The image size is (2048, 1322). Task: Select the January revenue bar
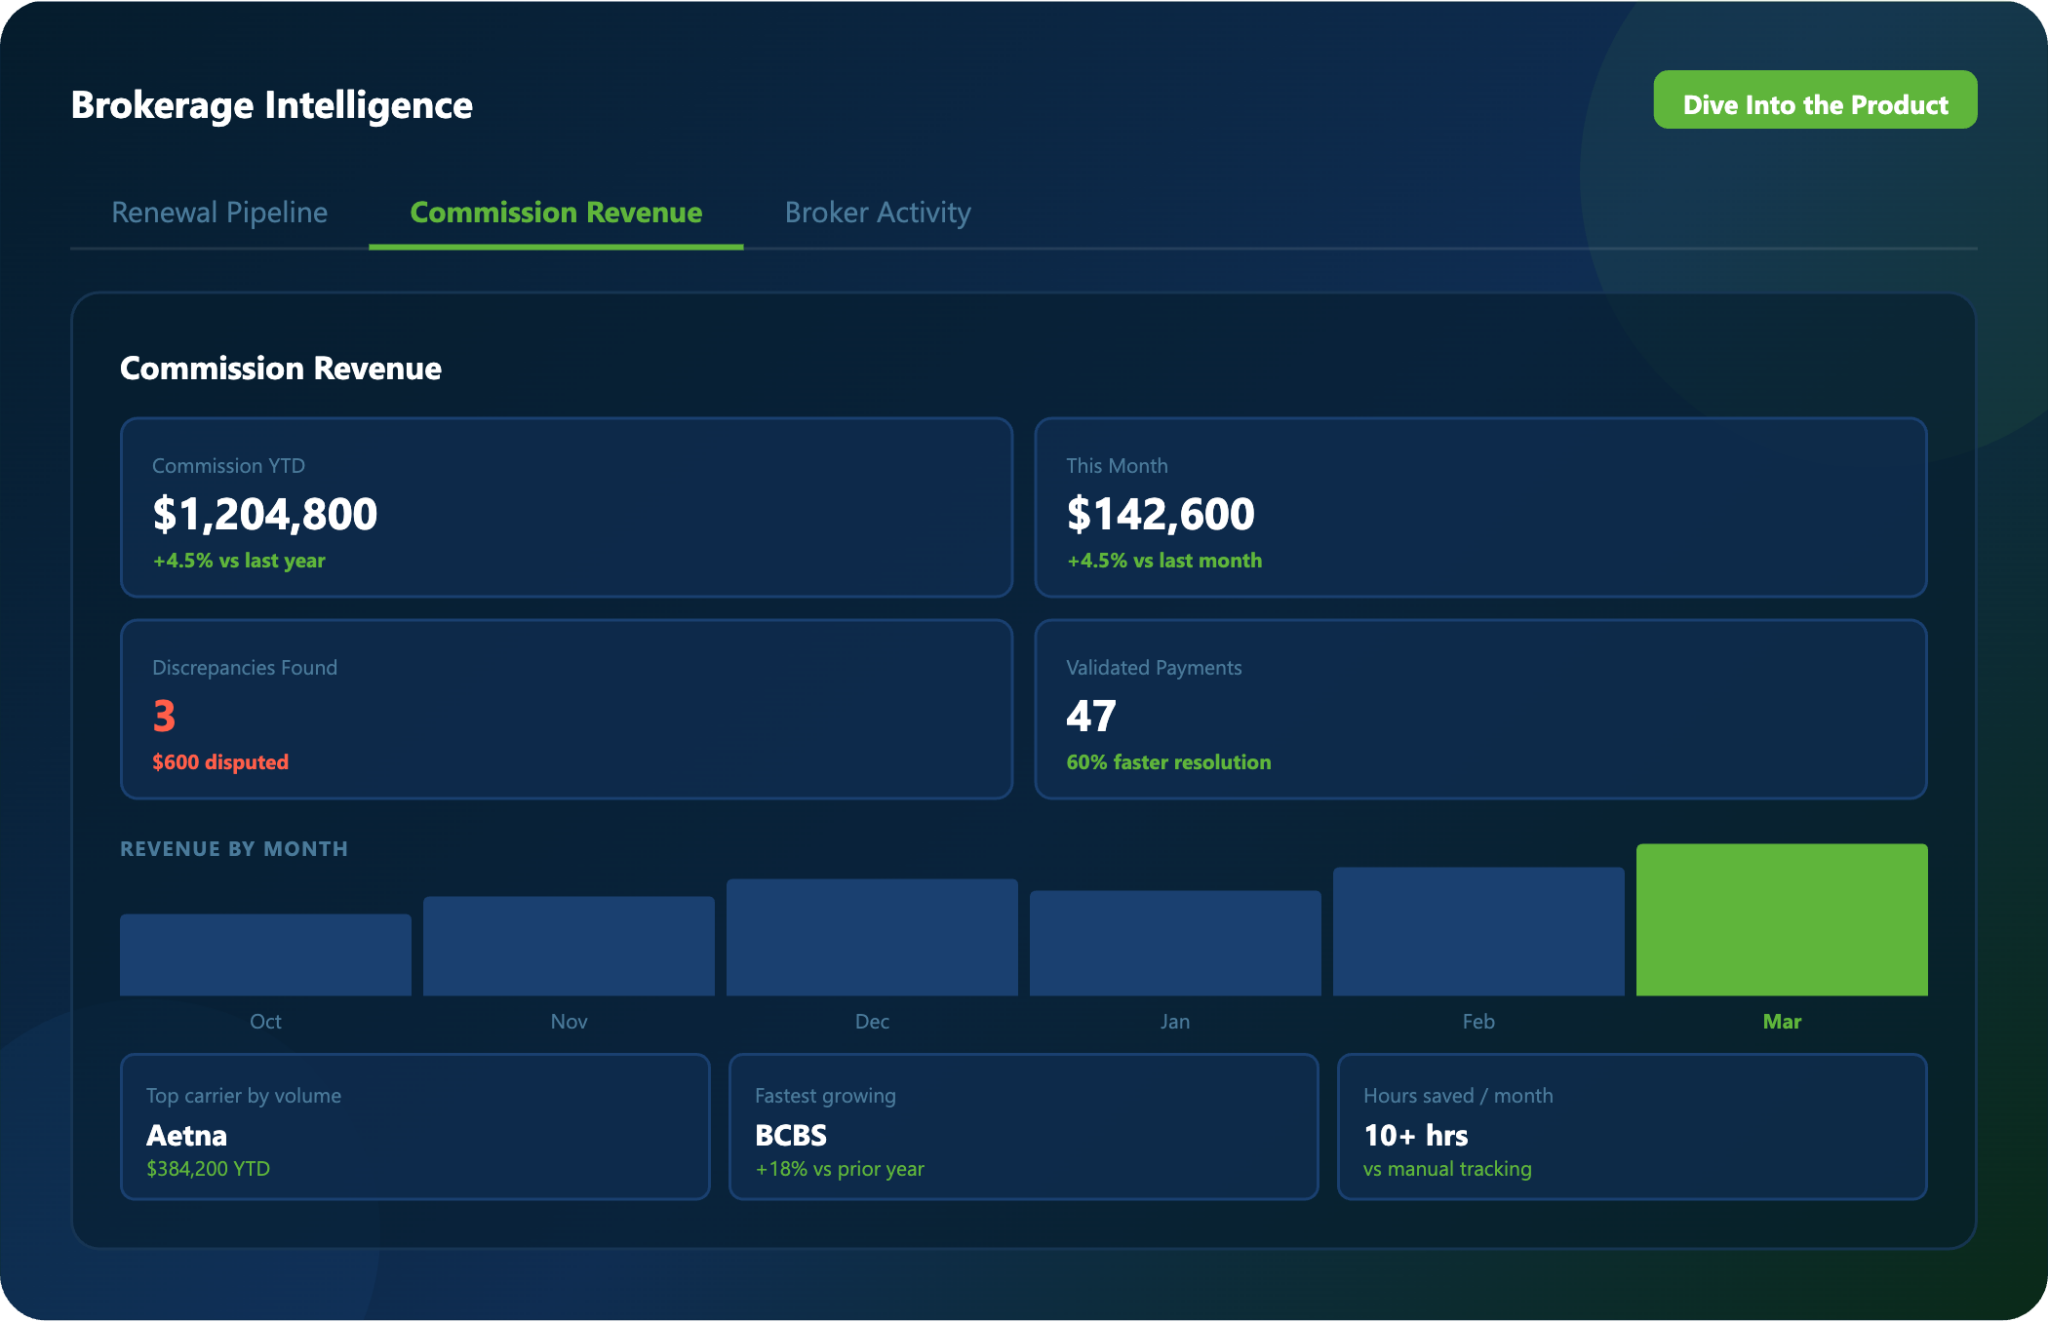1175,943
